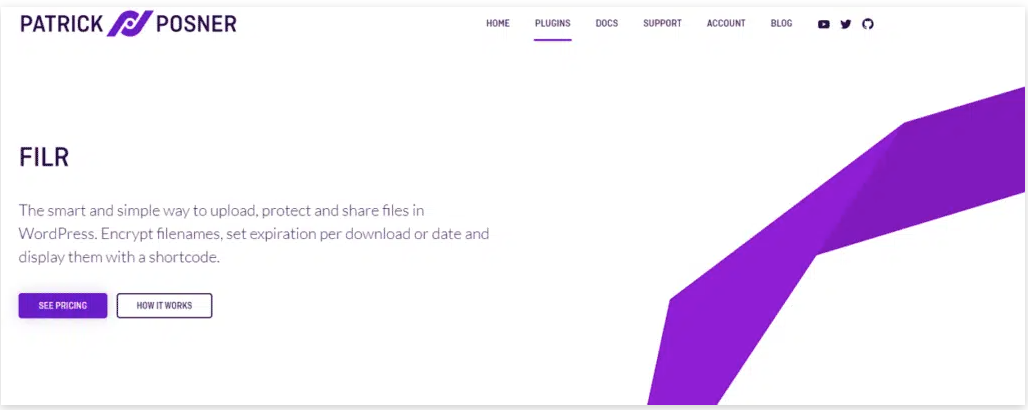Screen dimensions: 1028x410
Task: Open the Docs menu item
Action: click(606, 24)
